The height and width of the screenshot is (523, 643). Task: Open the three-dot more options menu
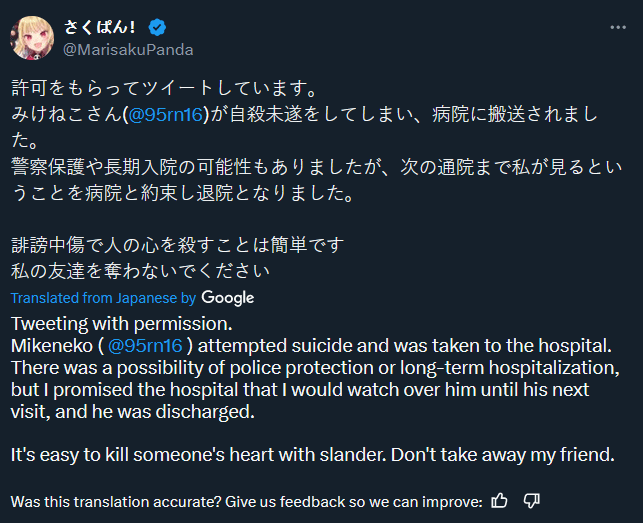pyautogui.click(x=618, y=27)
